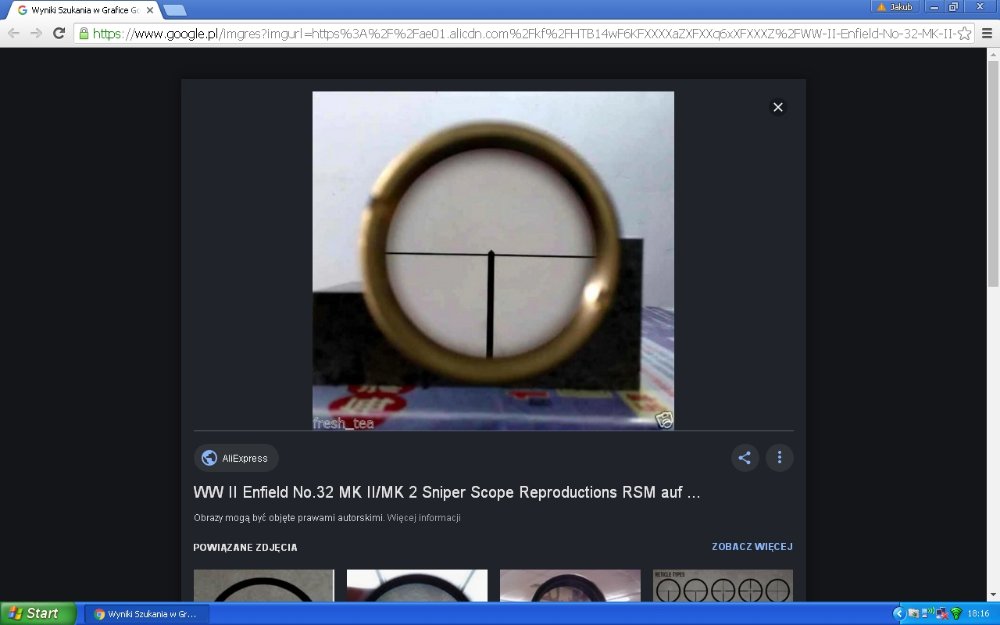Open first related scope thumbnail
Image resolution: width=1000 pixels, height=625 pixels.
[x=264, y=585]
